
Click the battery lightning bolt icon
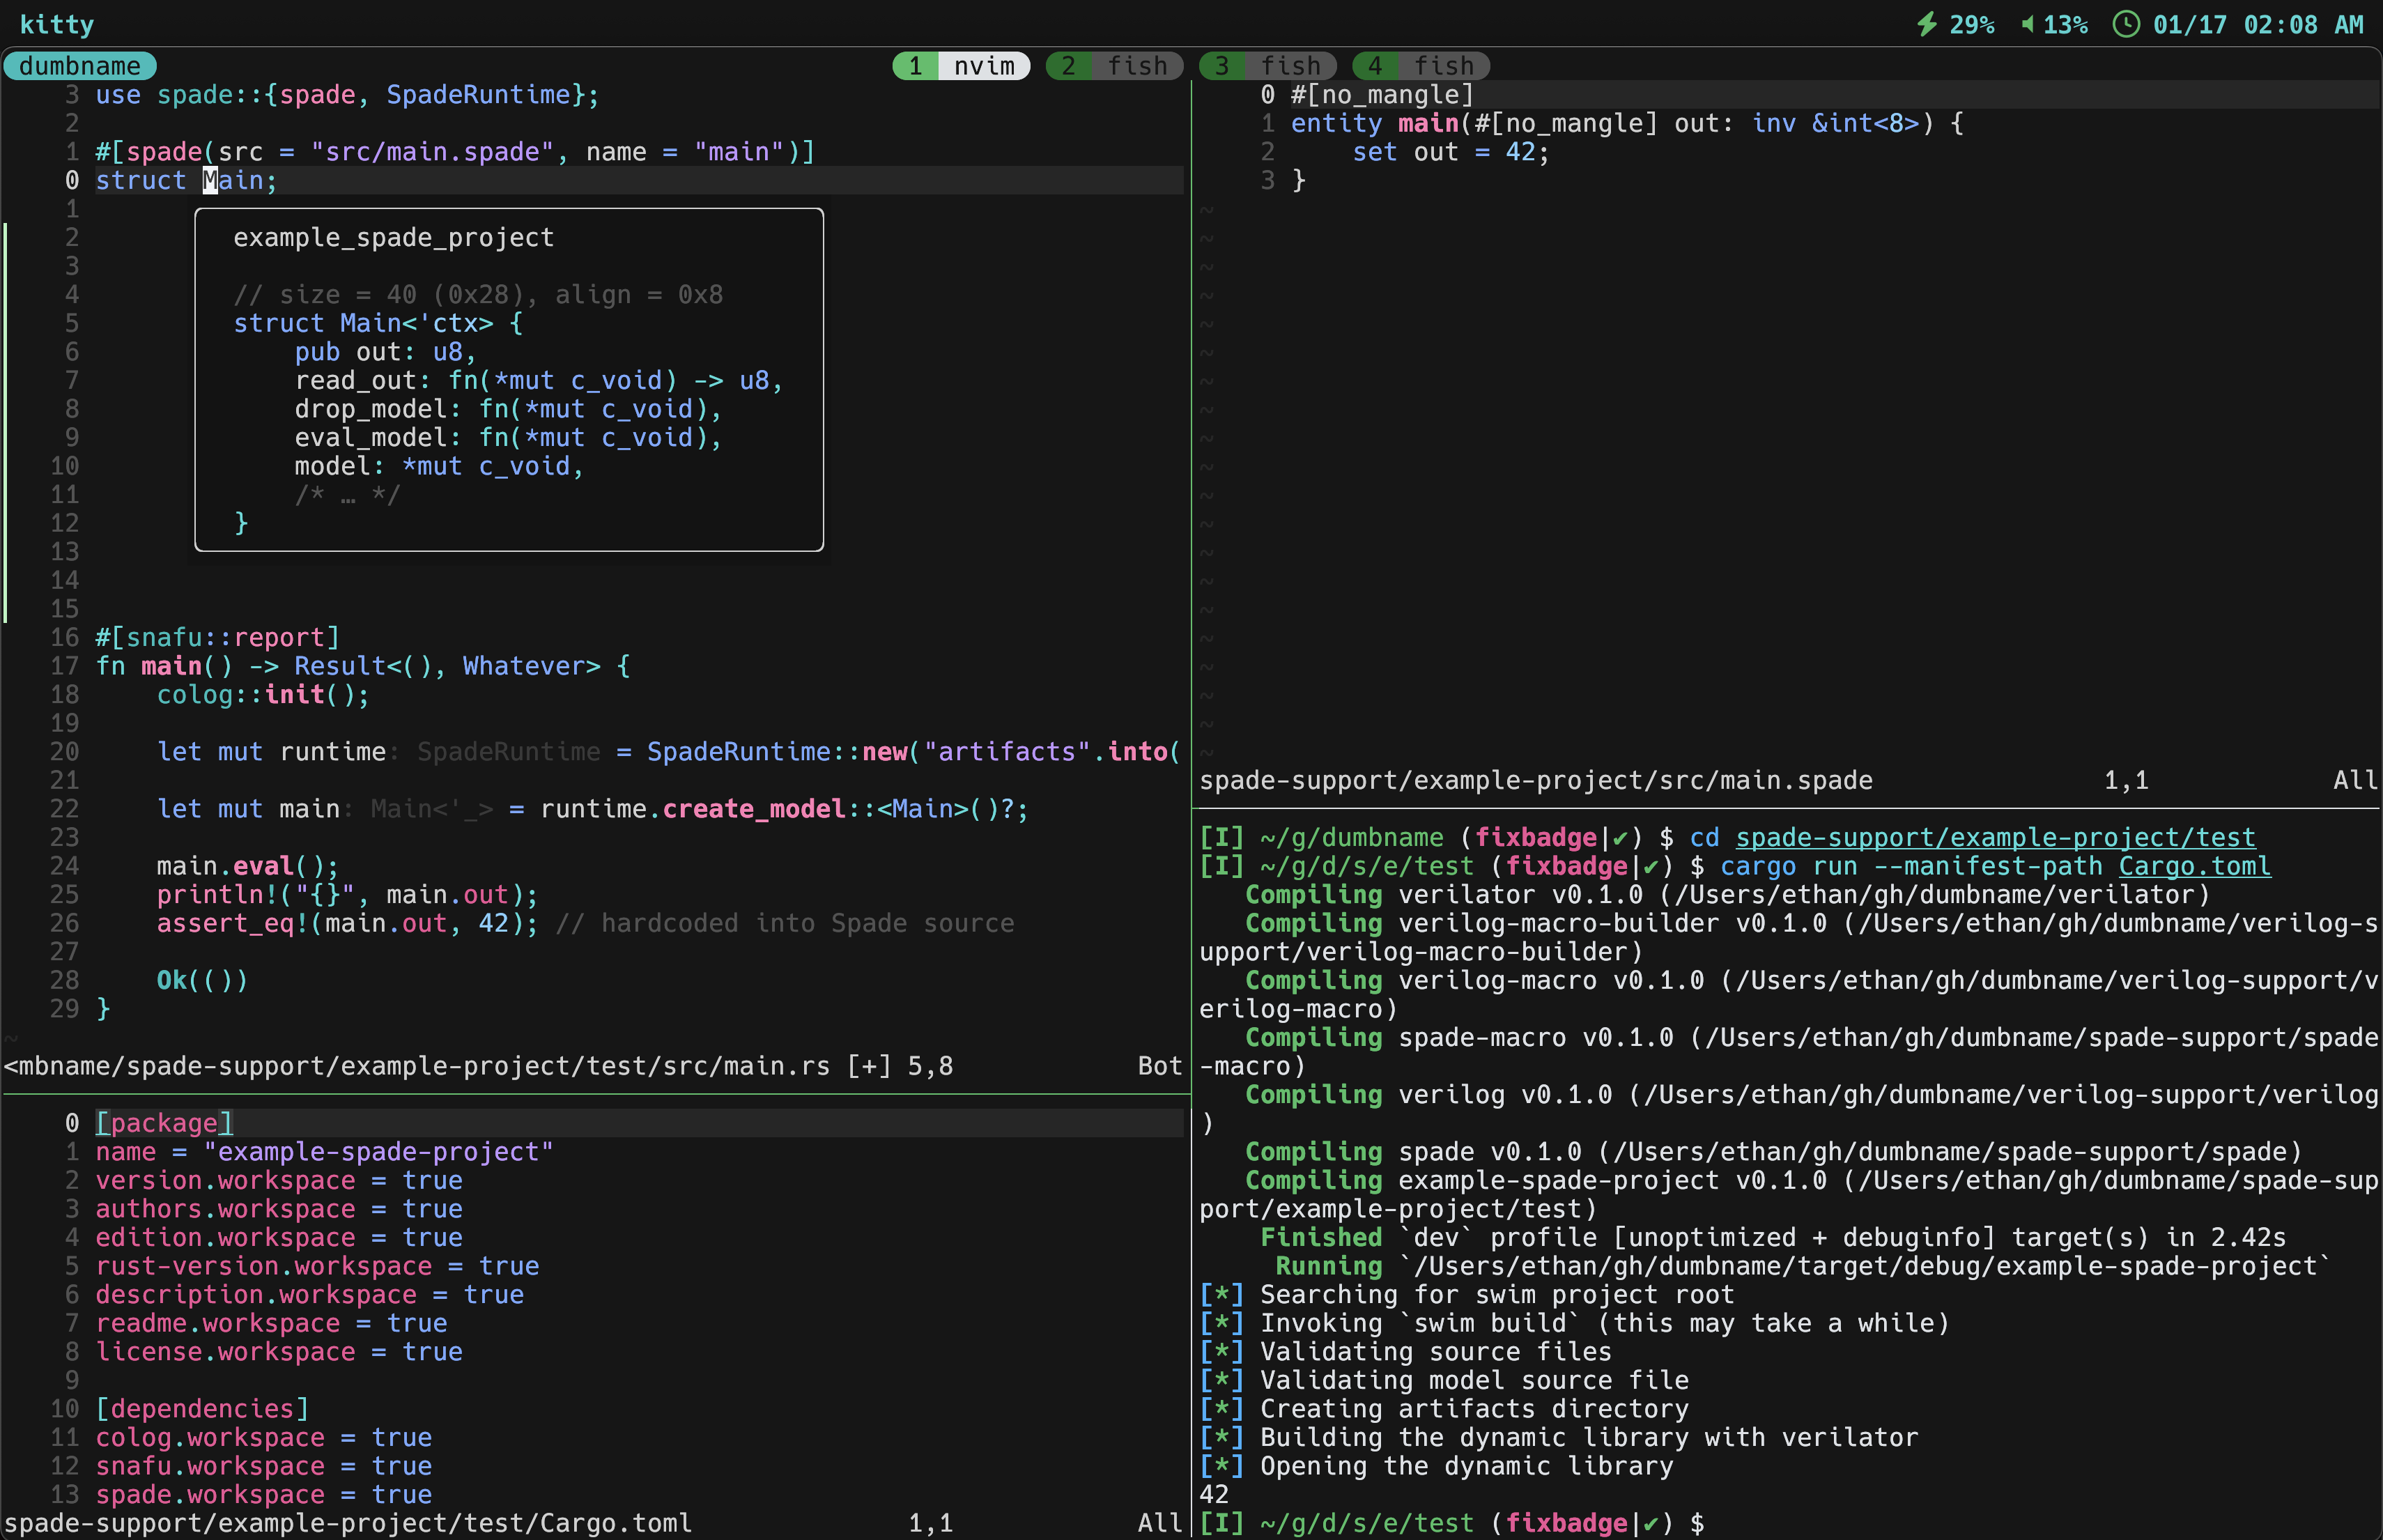[x=1927, y=24]
